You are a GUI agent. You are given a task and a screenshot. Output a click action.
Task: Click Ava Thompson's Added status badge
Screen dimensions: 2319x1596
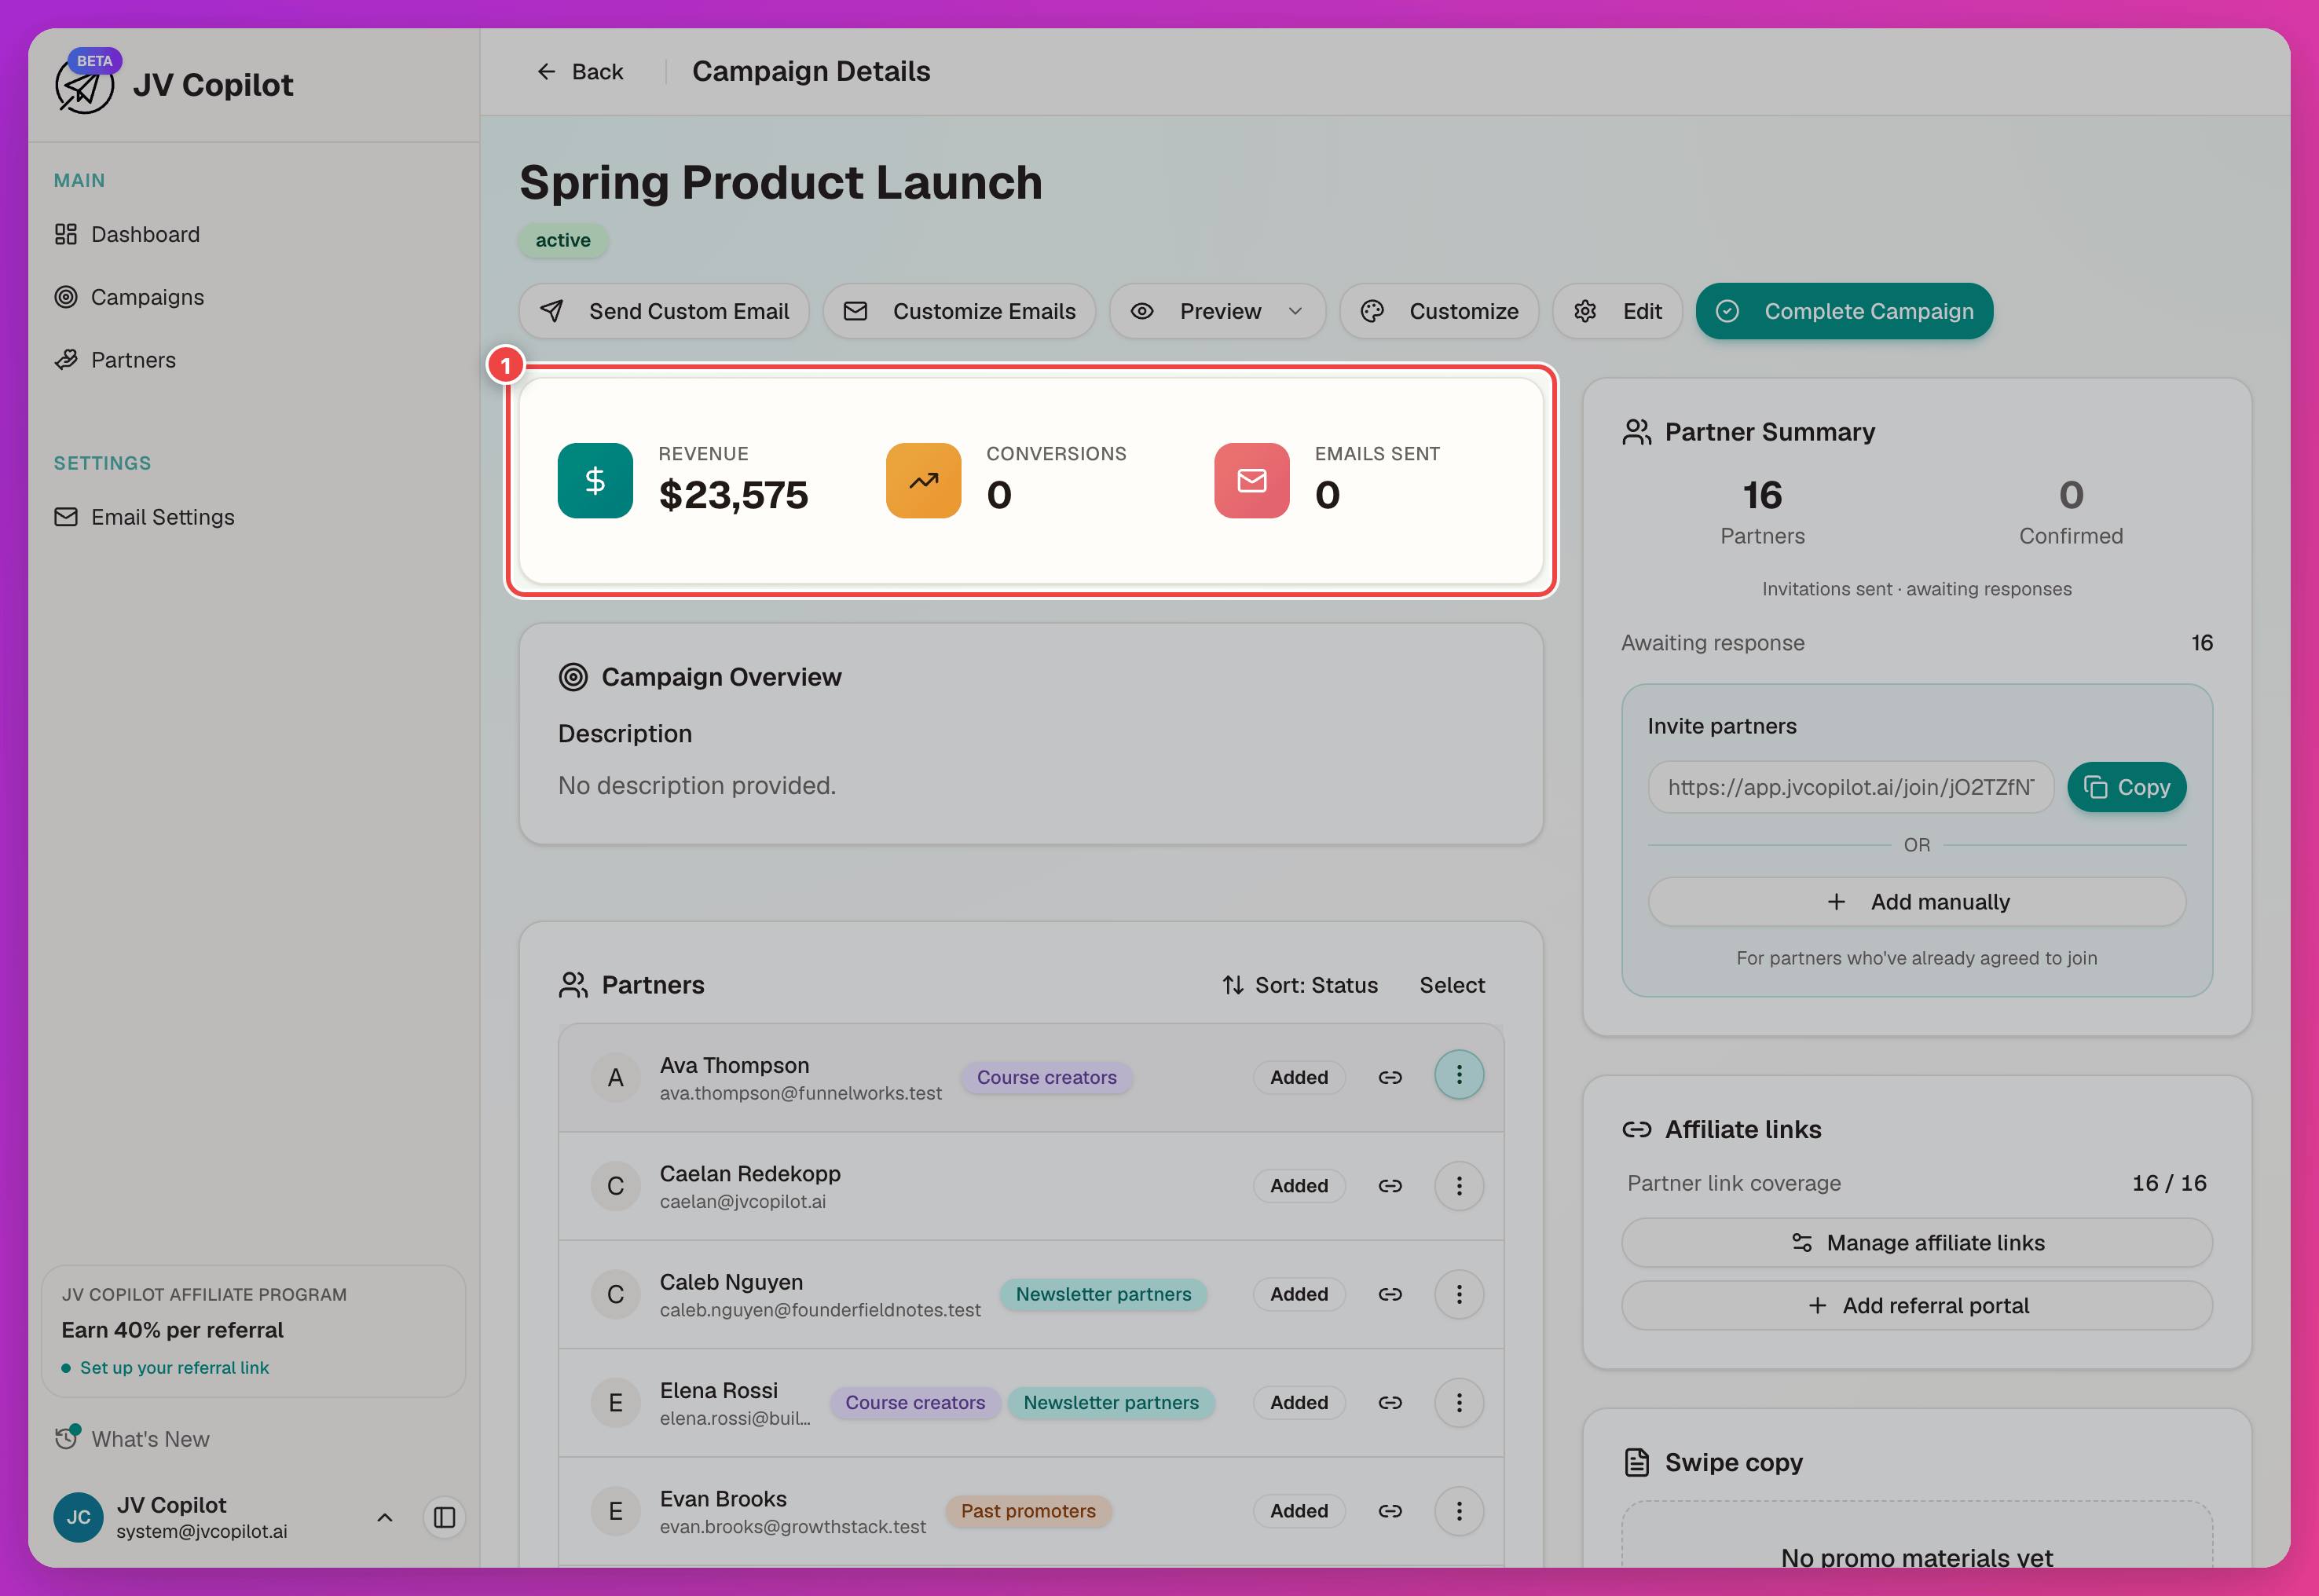pyautogui.click(x=1299, y=1078)
